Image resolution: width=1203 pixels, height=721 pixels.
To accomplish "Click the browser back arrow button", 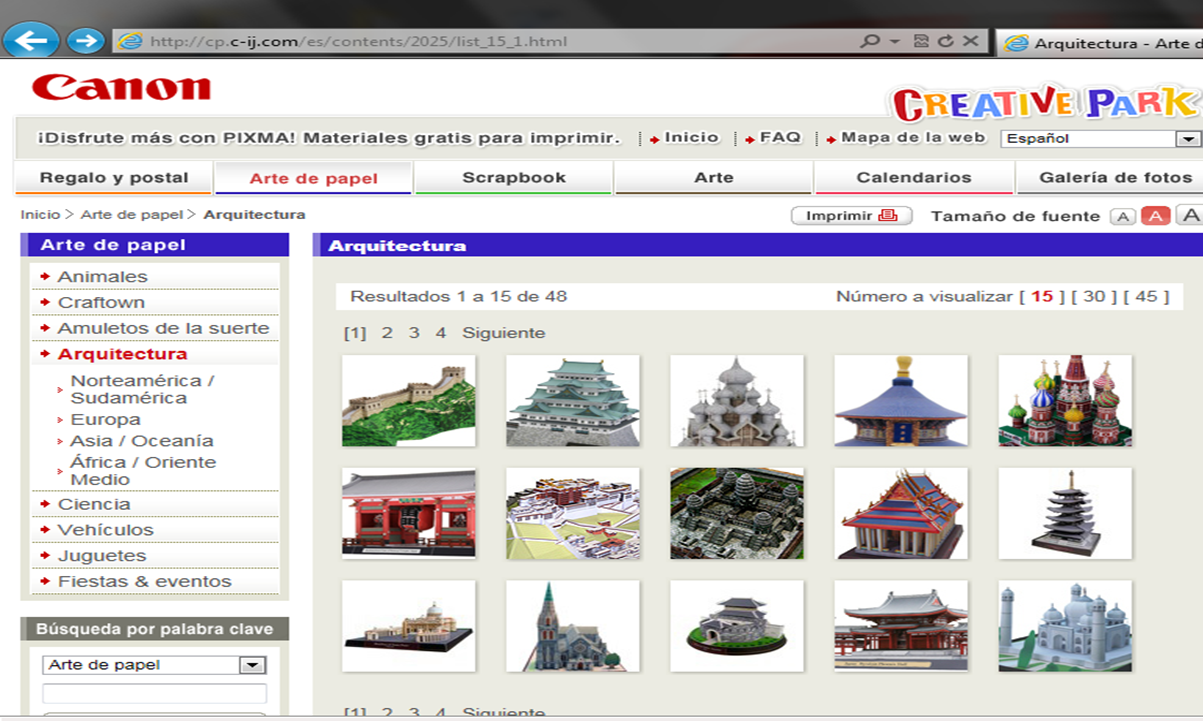I will click(x=30, y=40).
